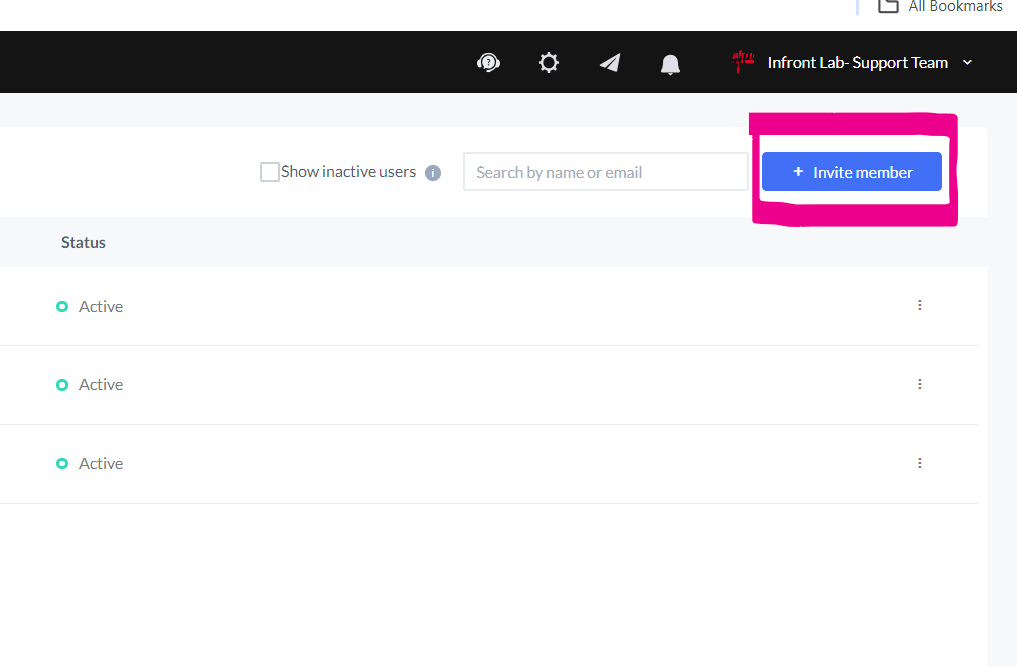Click the All Bookmarks folder icon
Viewport: 1017px width, 667px height.
[886, 7]
